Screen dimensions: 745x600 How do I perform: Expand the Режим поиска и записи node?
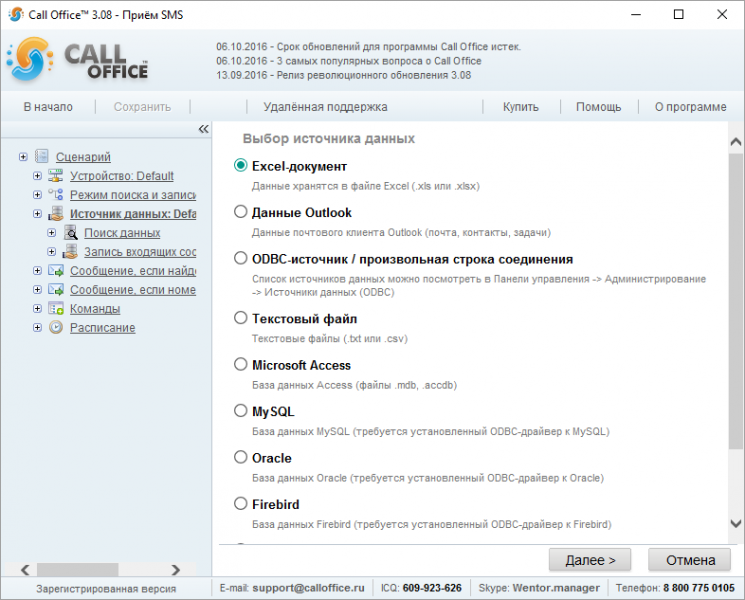37,194
